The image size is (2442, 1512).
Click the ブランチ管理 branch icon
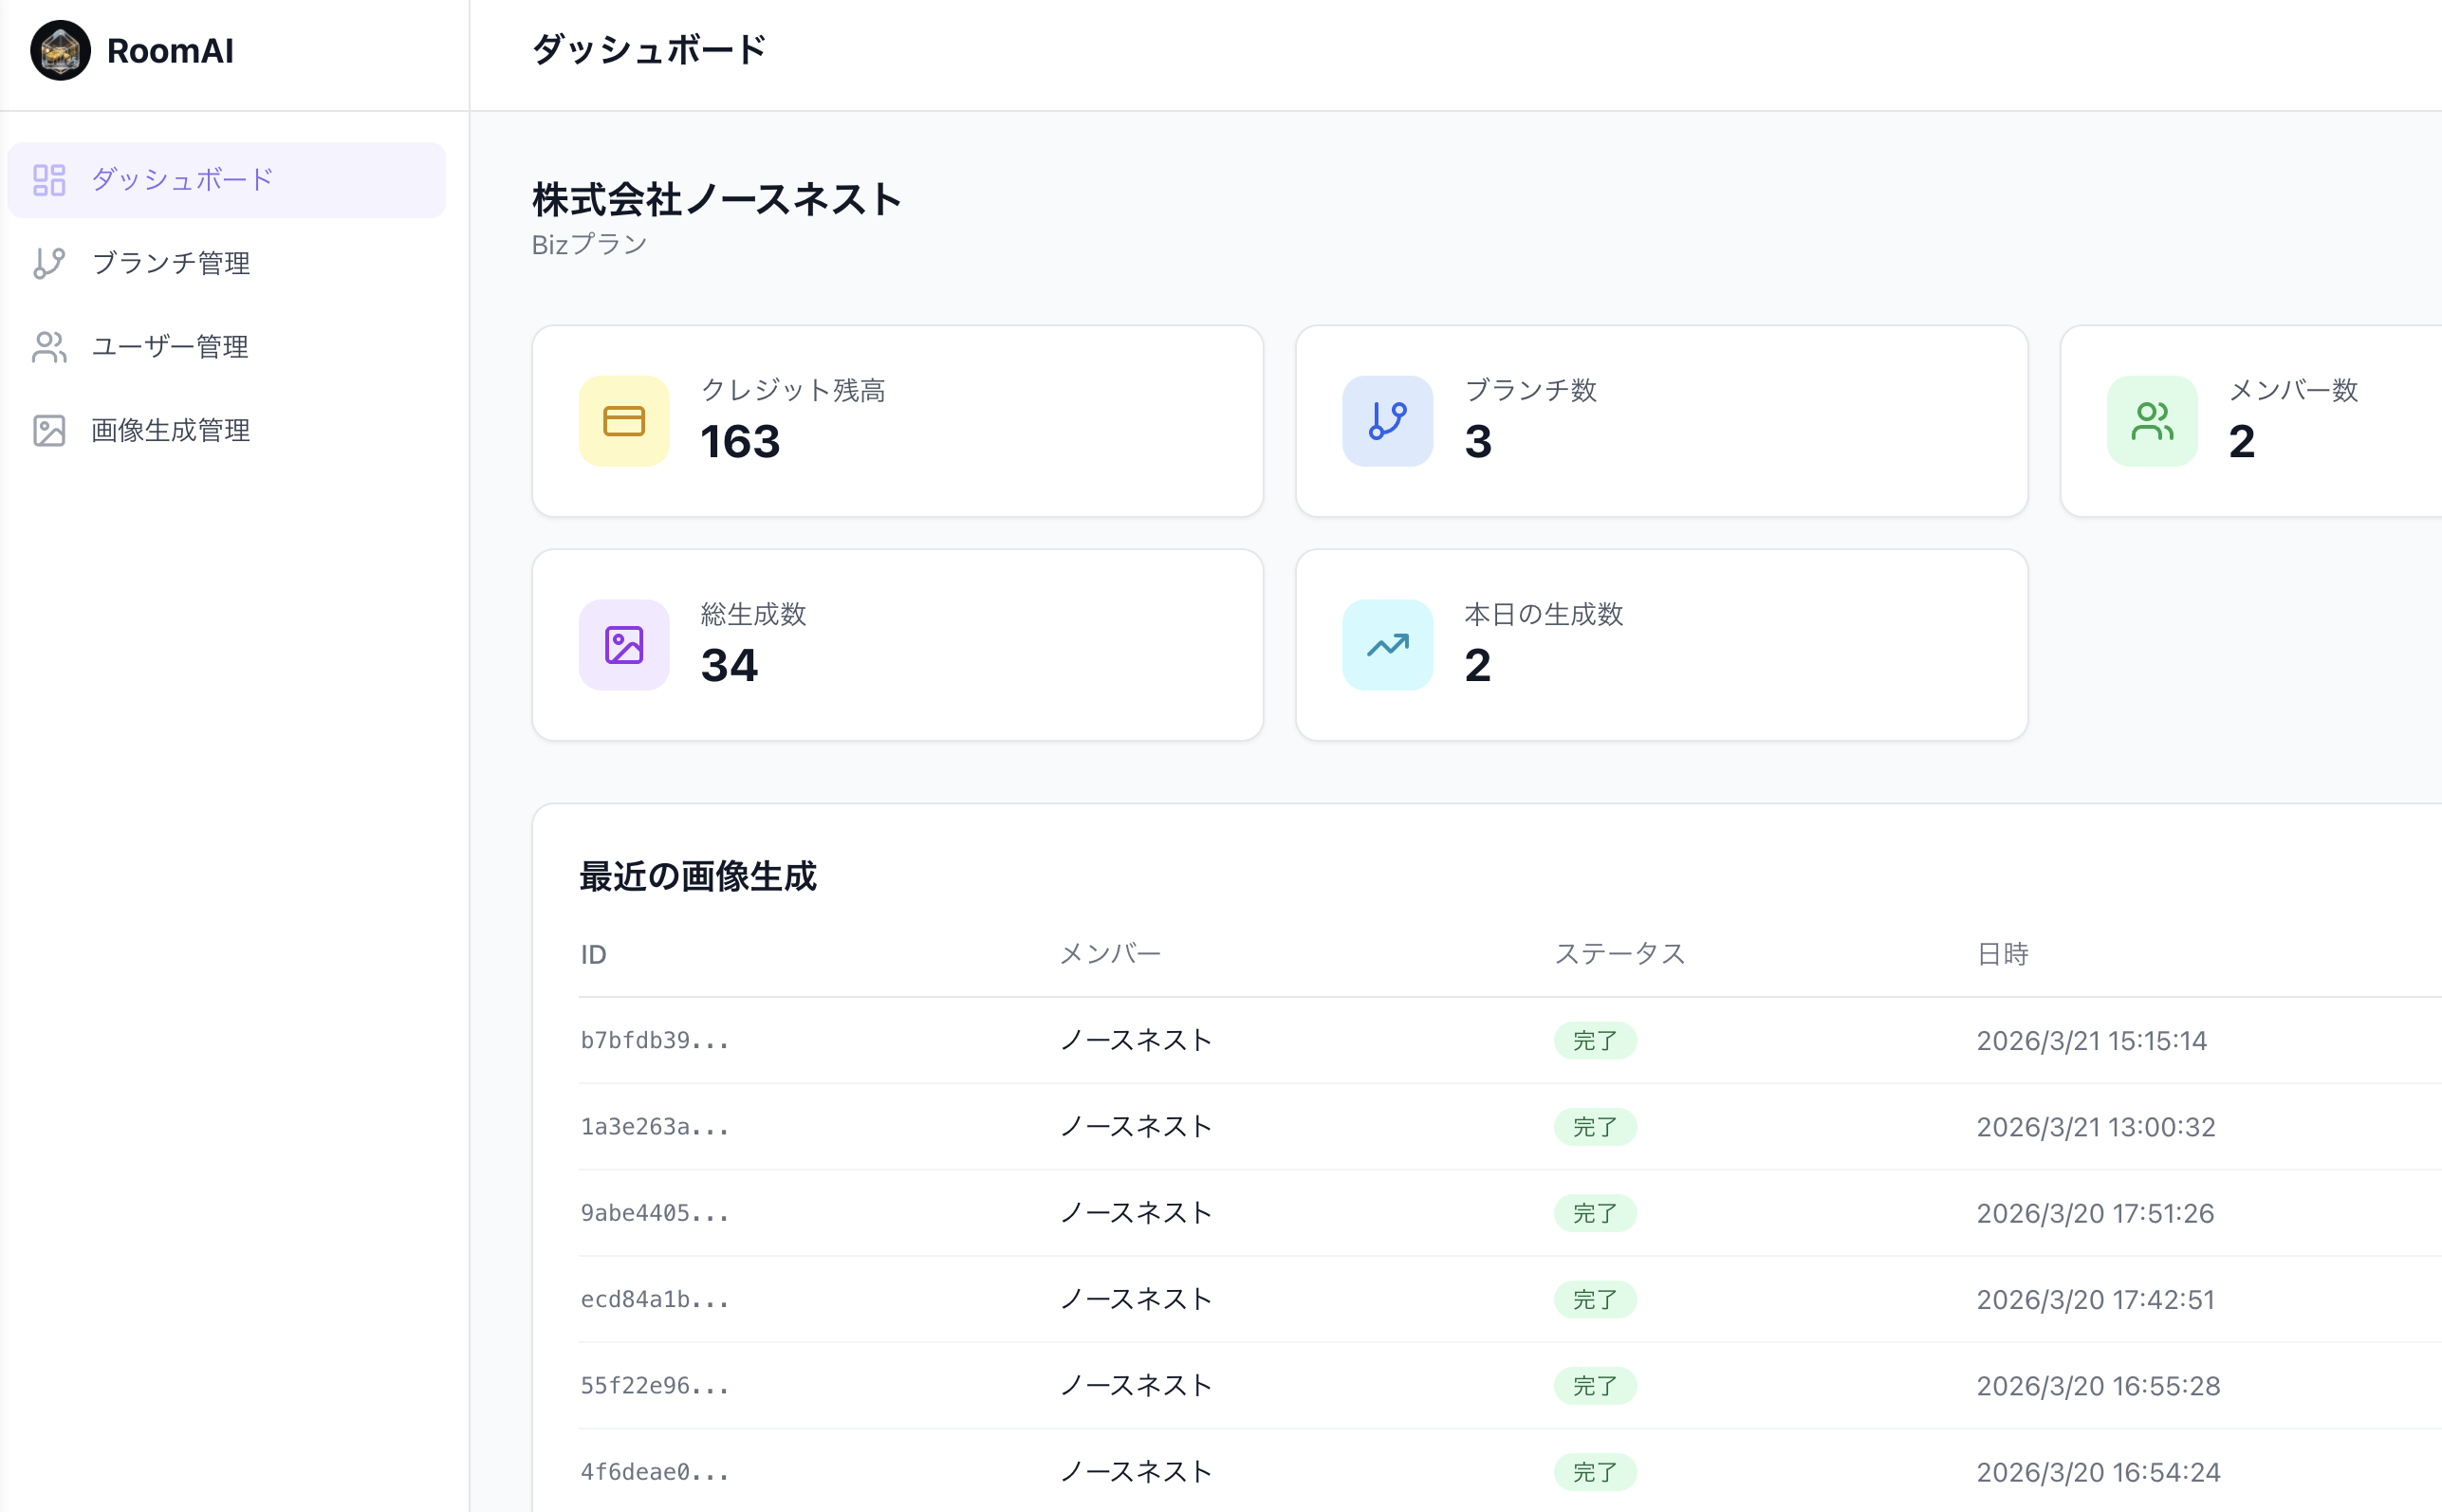point(48,263)
